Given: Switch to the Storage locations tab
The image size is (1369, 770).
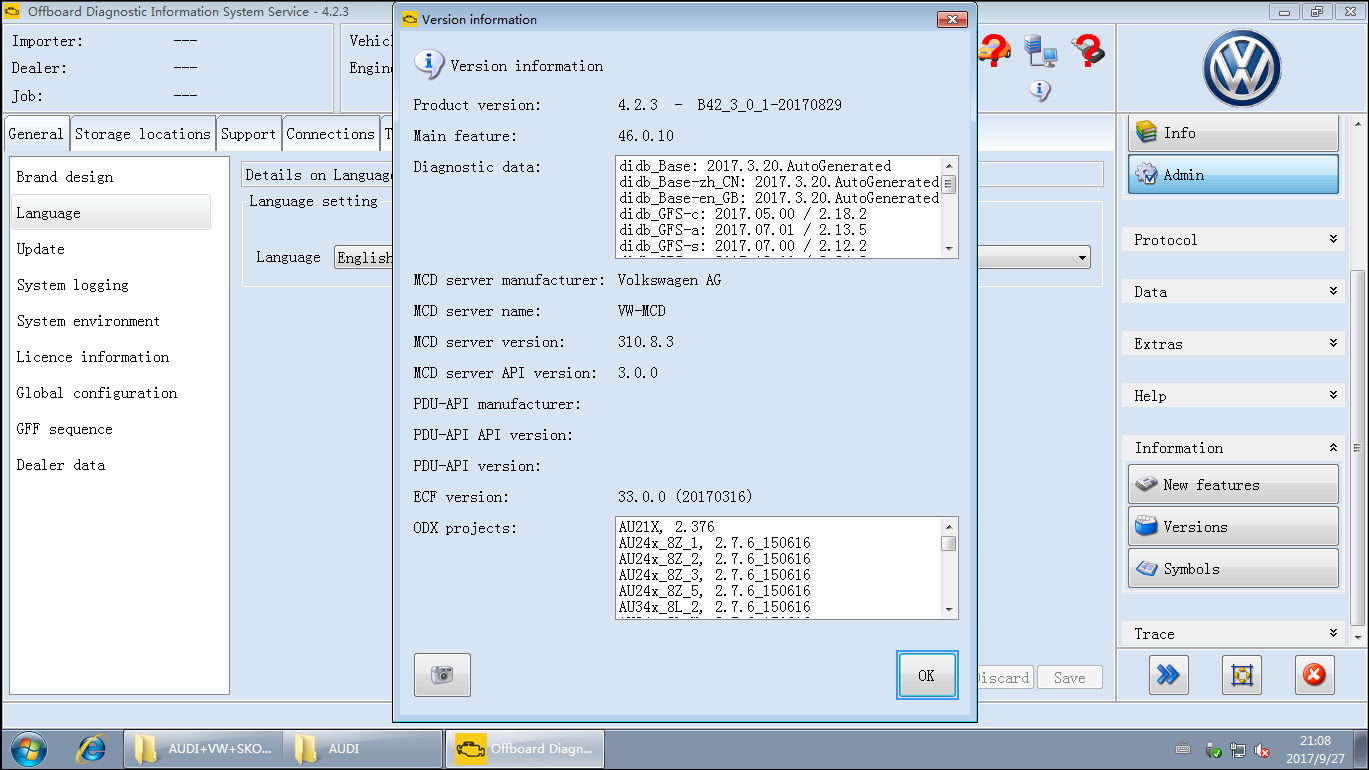Looking at the screenshot, I should [142, 133].
